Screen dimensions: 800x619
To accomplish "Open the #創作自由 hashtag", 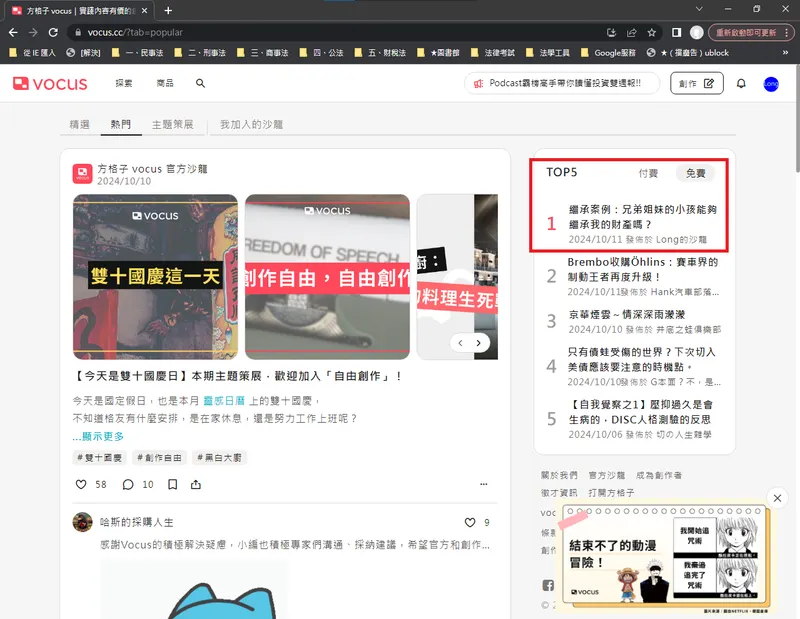I will (160, 457).
